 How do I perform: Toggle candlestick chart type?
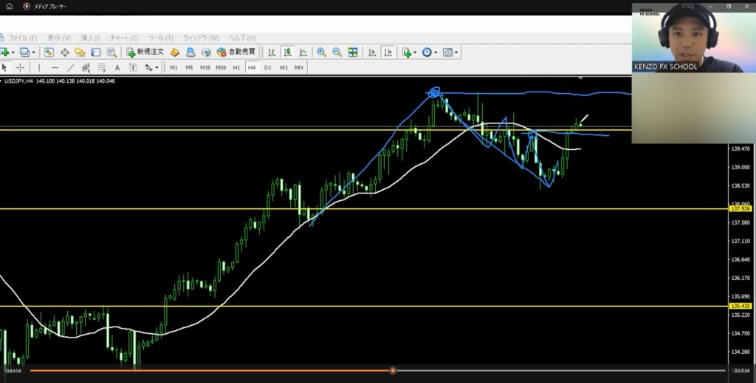tap(287, 52)
